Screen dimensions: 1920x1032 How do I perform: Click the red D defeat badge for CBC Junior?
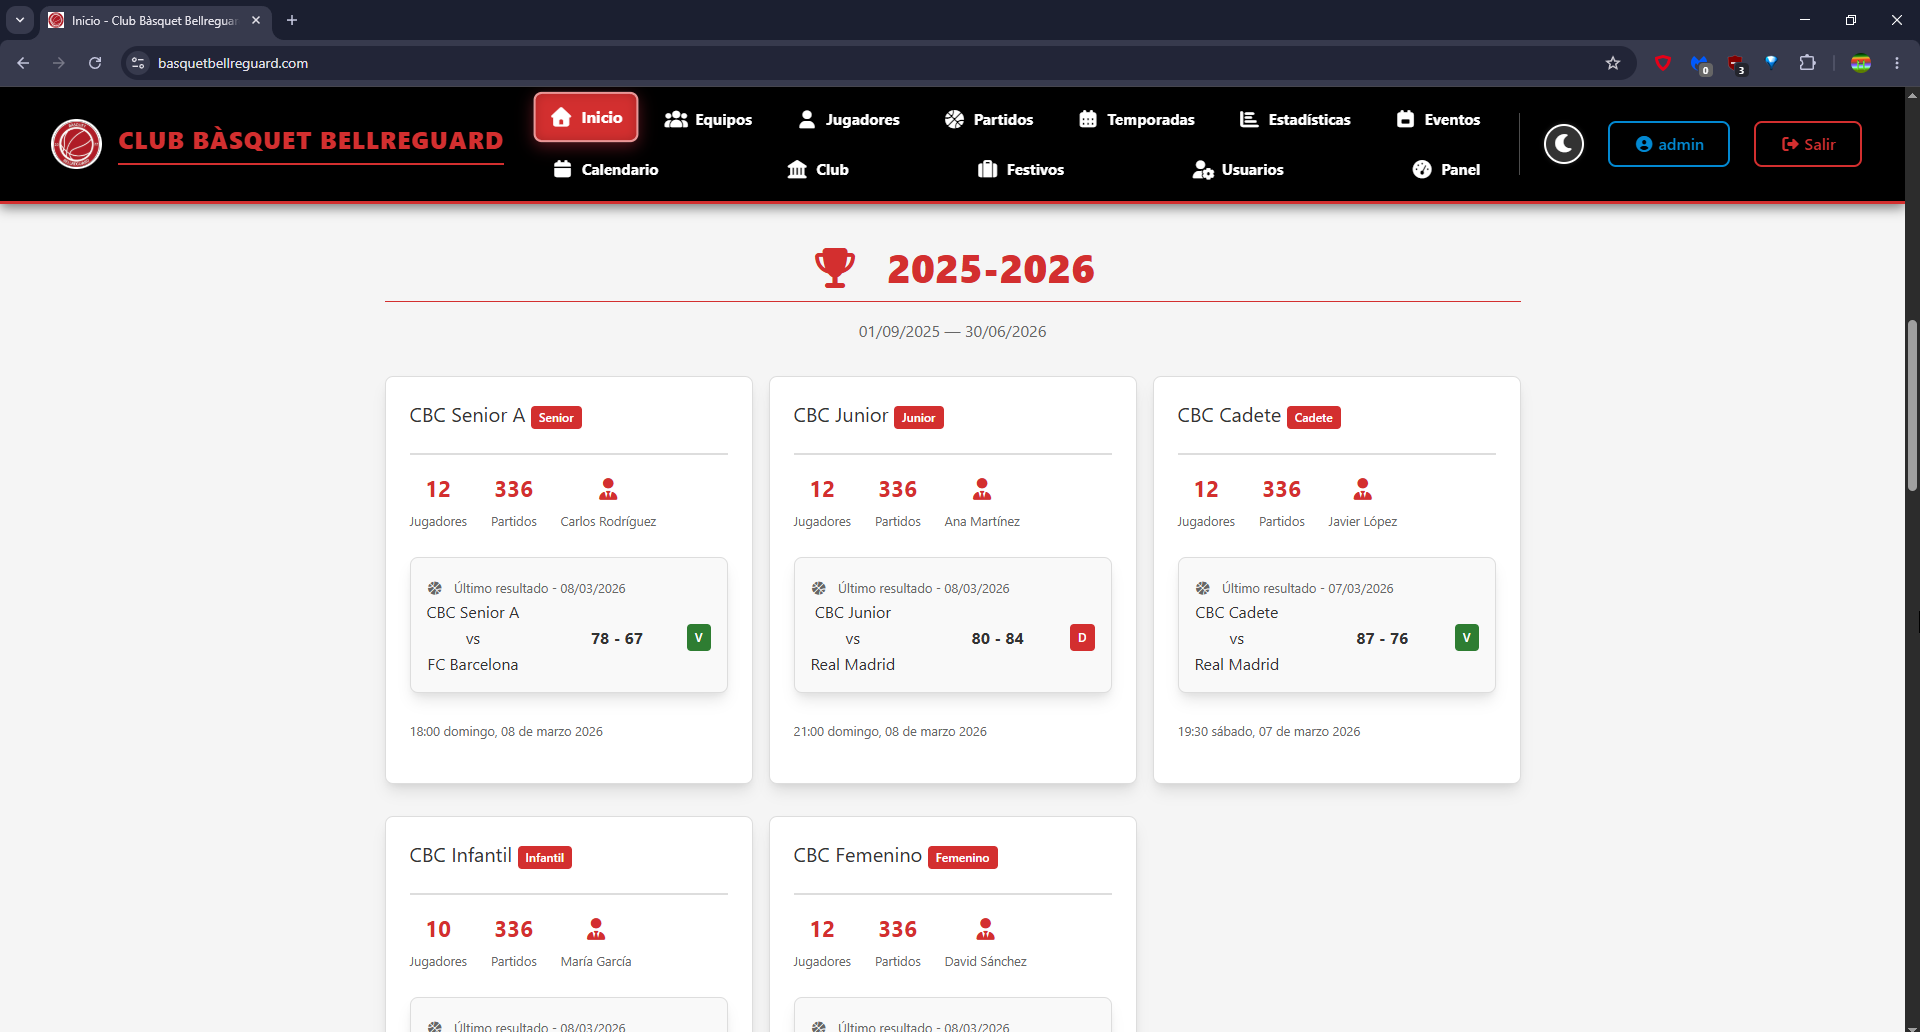(1082, 638)
